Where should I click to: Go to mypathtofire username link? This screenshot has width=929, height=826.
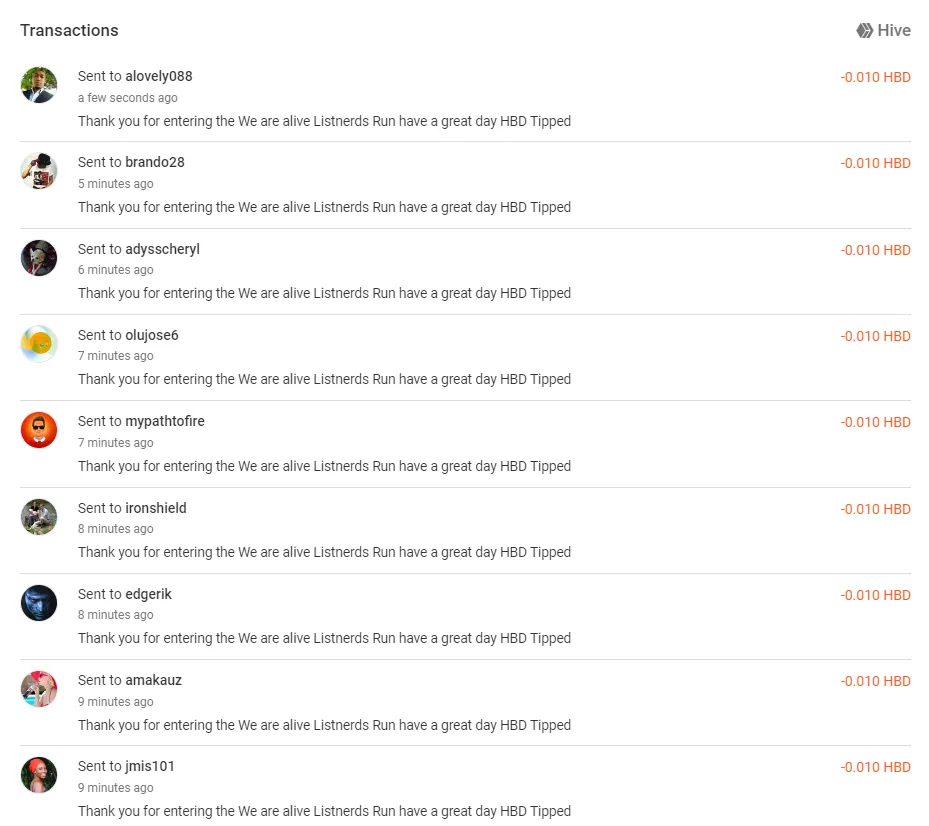pyautogui.click(x=165, y=421)
